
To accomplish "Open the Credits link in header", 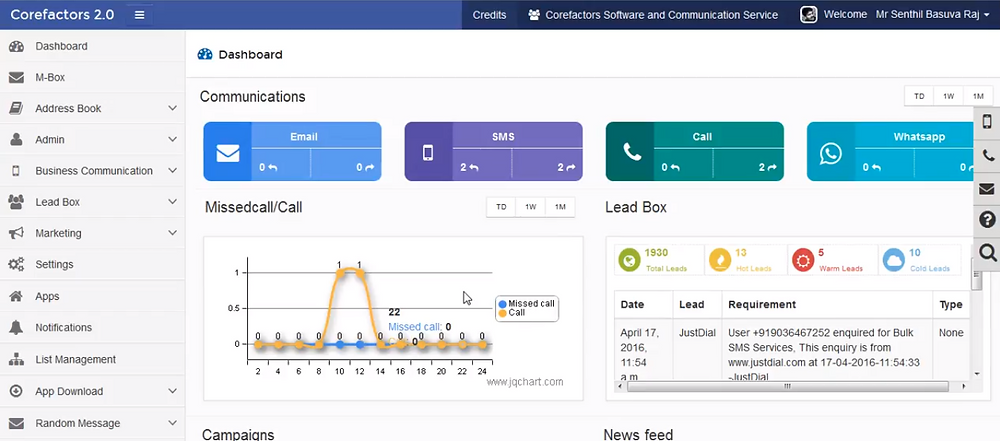I will coord(489,15).
